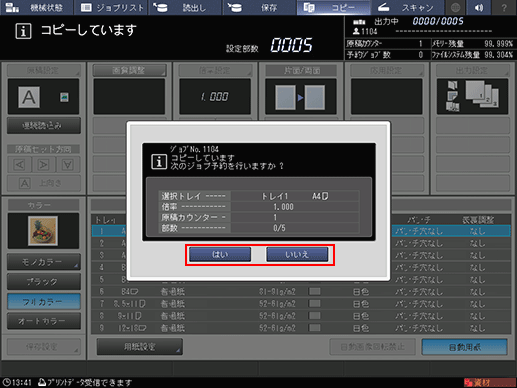Select tray row 8 9x11

[x=301, y=316]
